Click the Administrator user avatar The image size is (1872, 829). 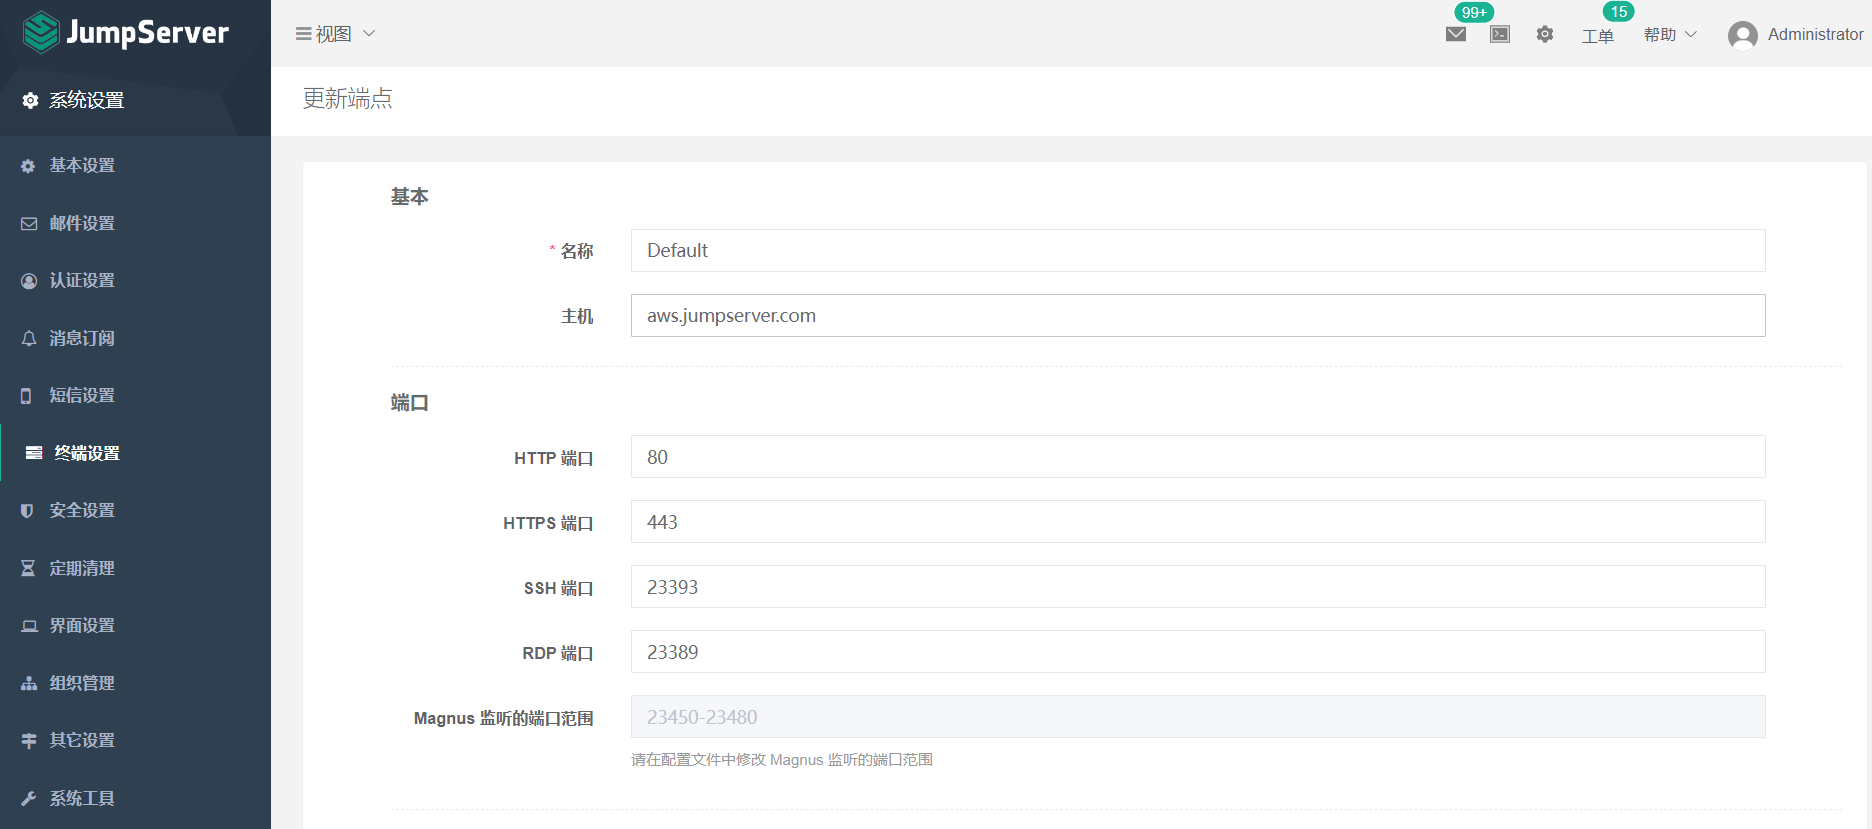point(1742,35)
